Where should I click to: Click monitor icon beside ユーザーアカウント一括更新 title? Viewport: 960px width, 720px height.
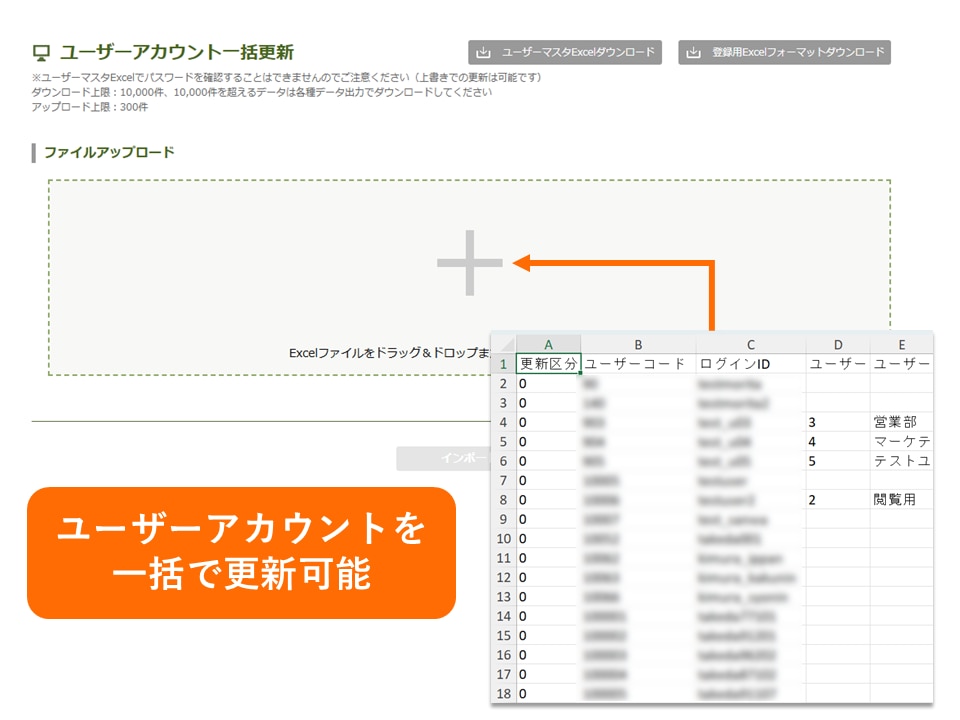pos(42,53)
